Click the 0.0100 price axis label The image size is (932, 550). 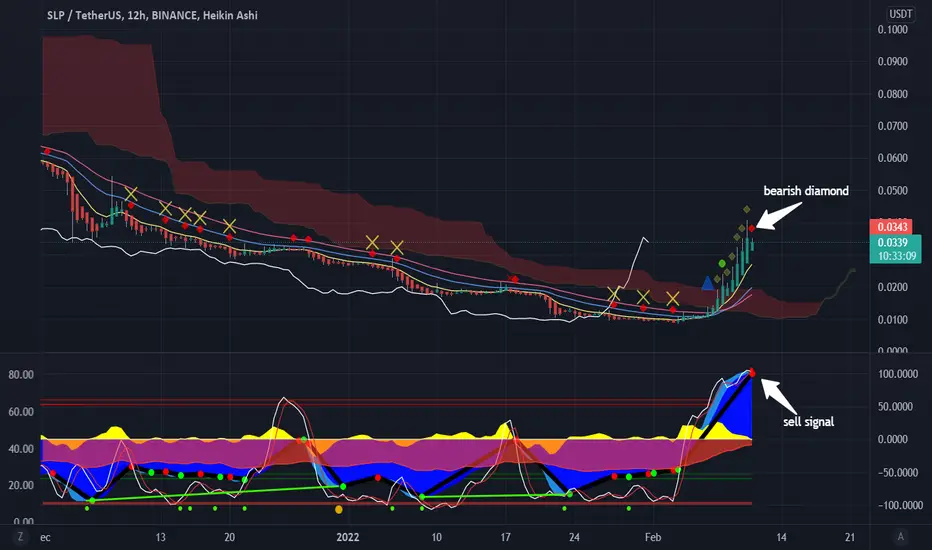pos(892,320)
